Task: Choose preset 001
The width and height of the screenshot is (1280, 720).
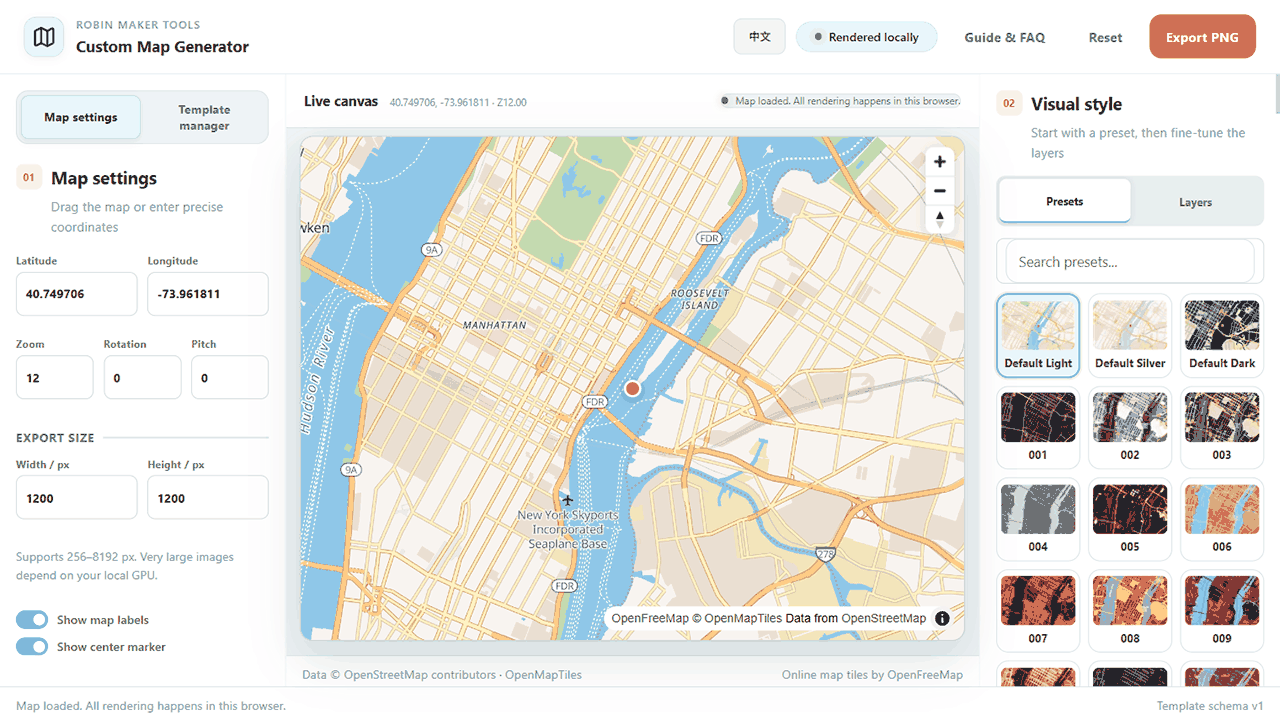Action: click(1038, 427)
